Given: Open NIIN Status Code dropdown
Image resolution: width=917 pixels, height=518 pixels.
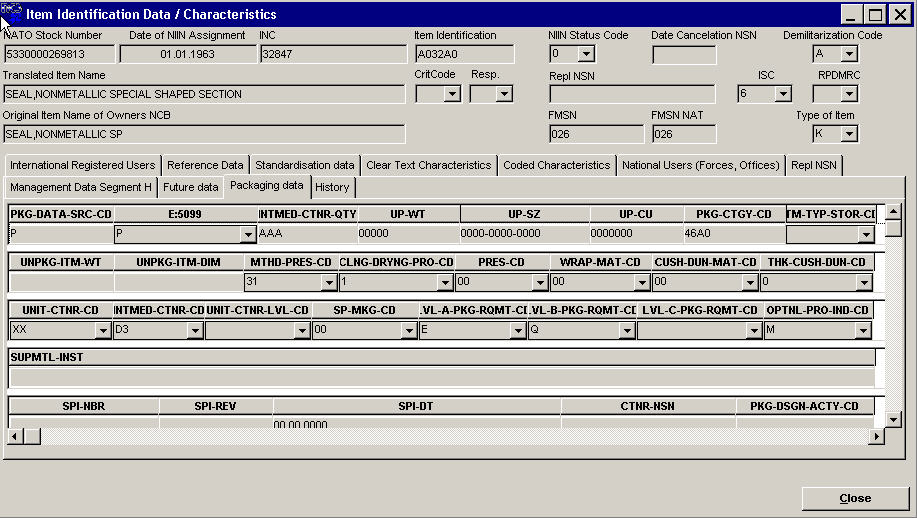Looking at the screenshot, I should [x=586, y=54].
